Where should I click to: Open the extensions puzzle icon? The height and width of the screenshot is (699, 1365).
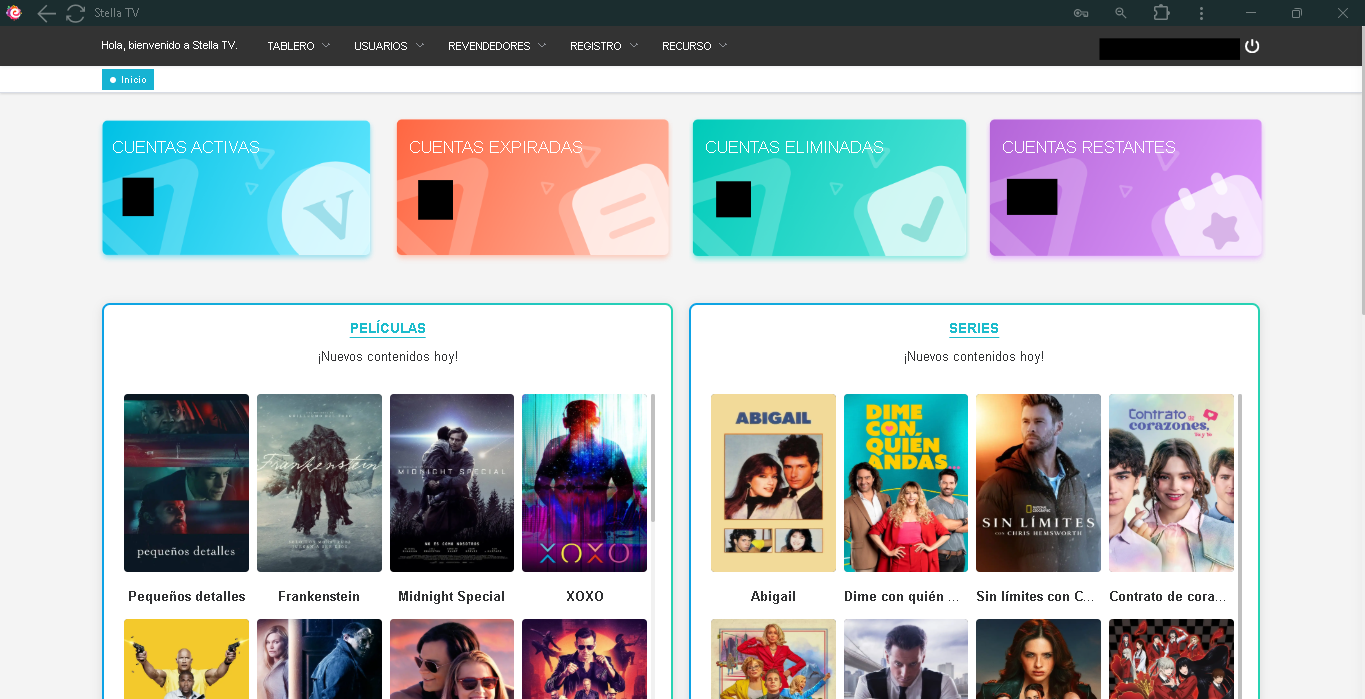(1161, 13)
